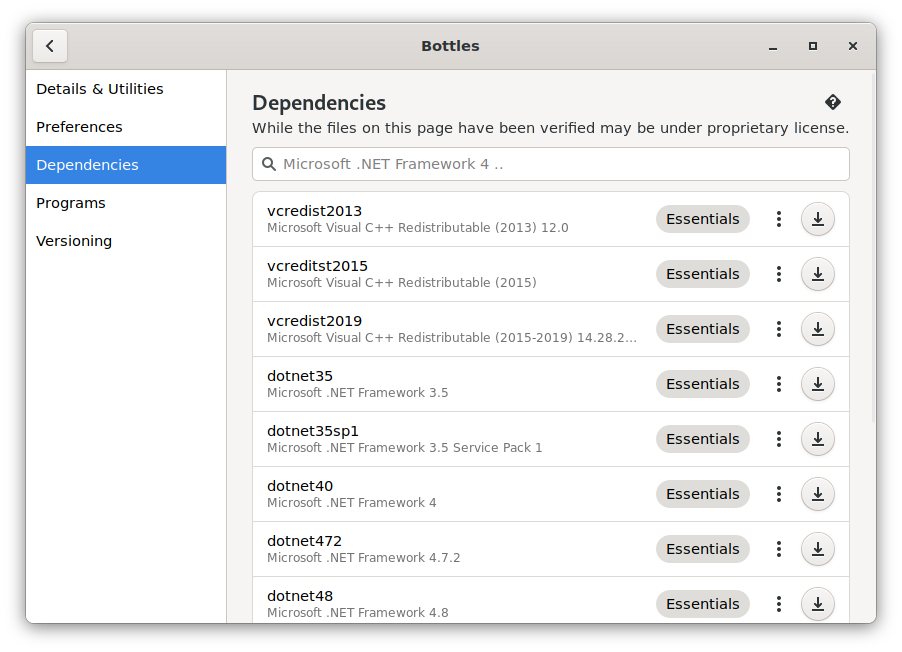Image resolution: width=902 pixels, height=652 pixels.
Task: Download the vcredist2019 dependency
Action: coord(817,328)
